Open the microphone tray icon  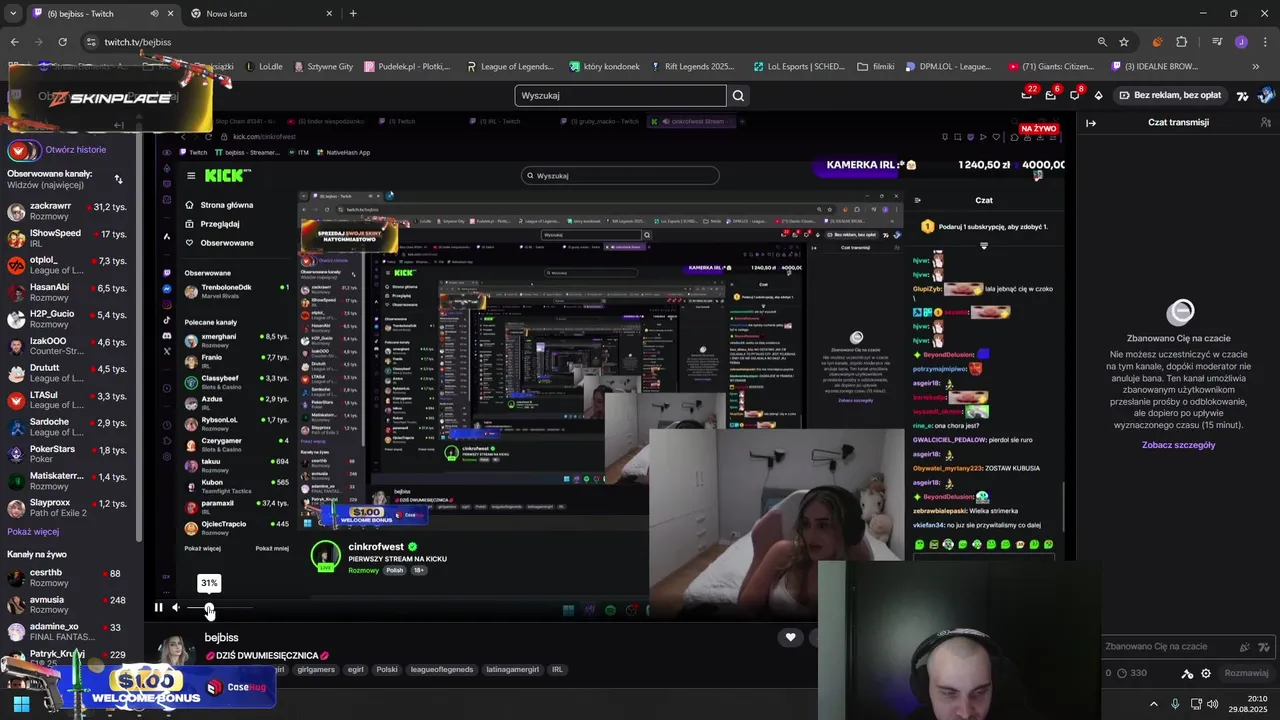[x=1175, y=704]
